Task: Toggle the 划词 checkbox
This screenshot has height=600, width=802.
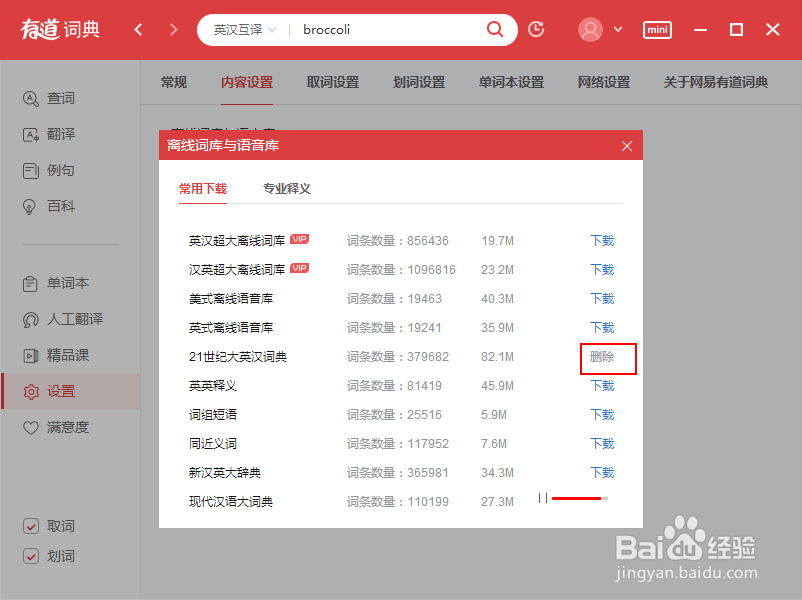Action: pos(31,556)
